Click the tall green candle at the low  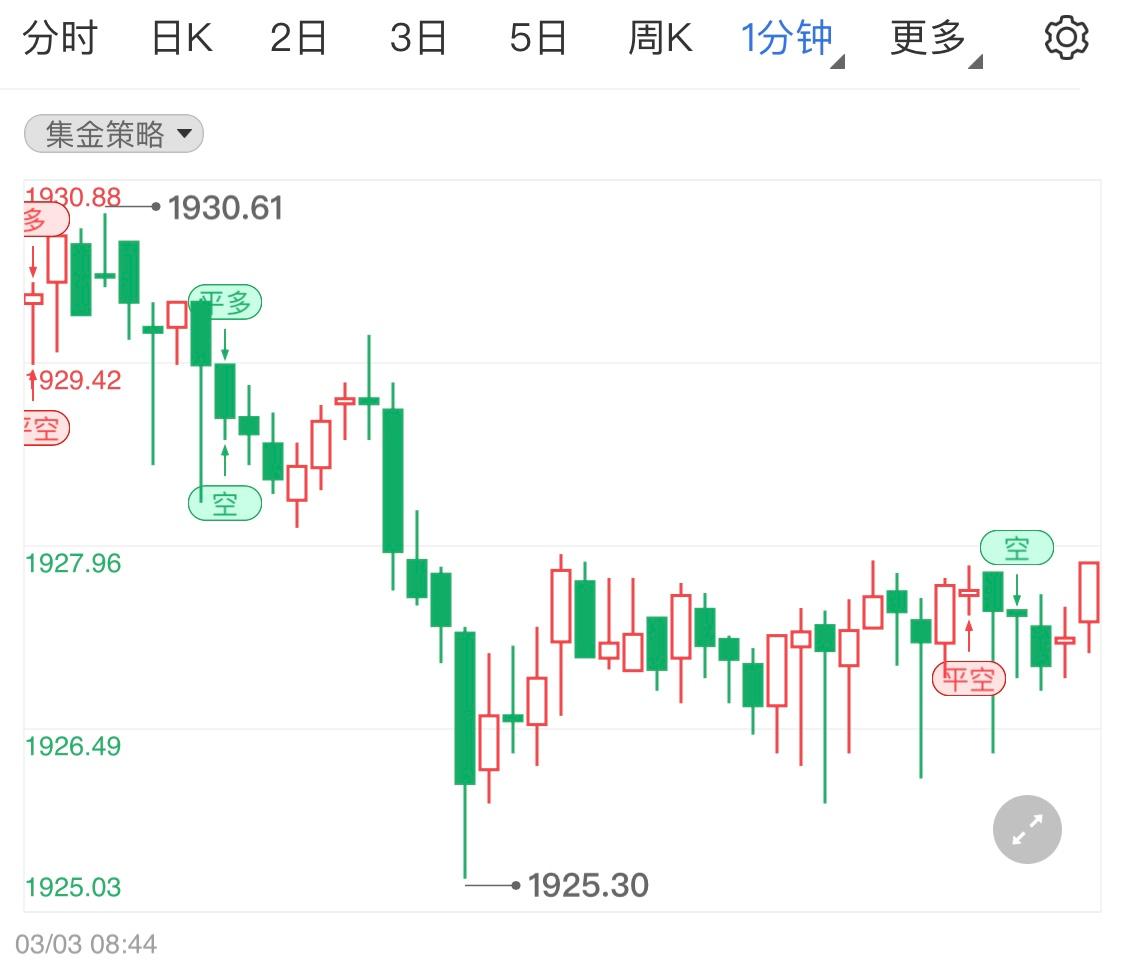point(465,708)
